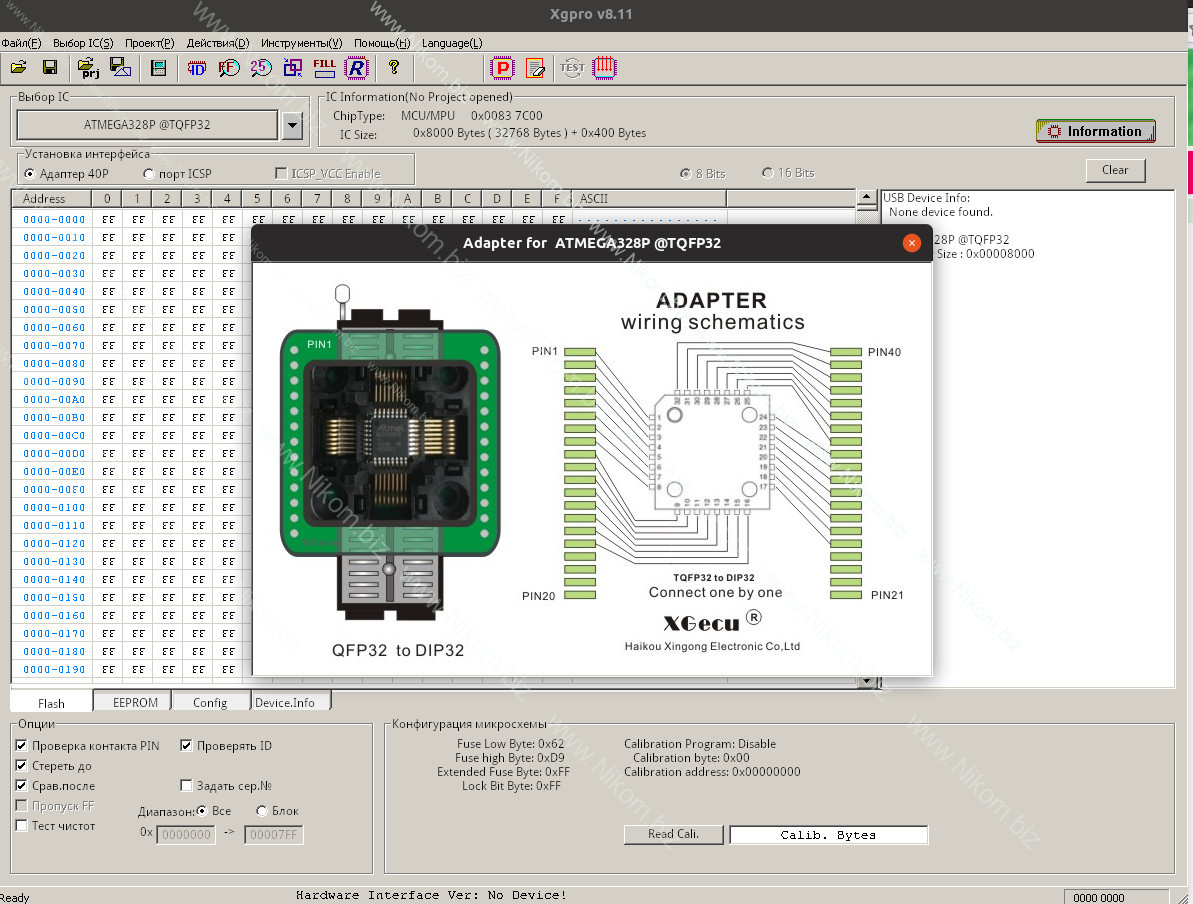The width and height of the screenshot is (1193, 904).
Task: Detect 25 series chip with magnifier icon
Action: coord(261,68)
